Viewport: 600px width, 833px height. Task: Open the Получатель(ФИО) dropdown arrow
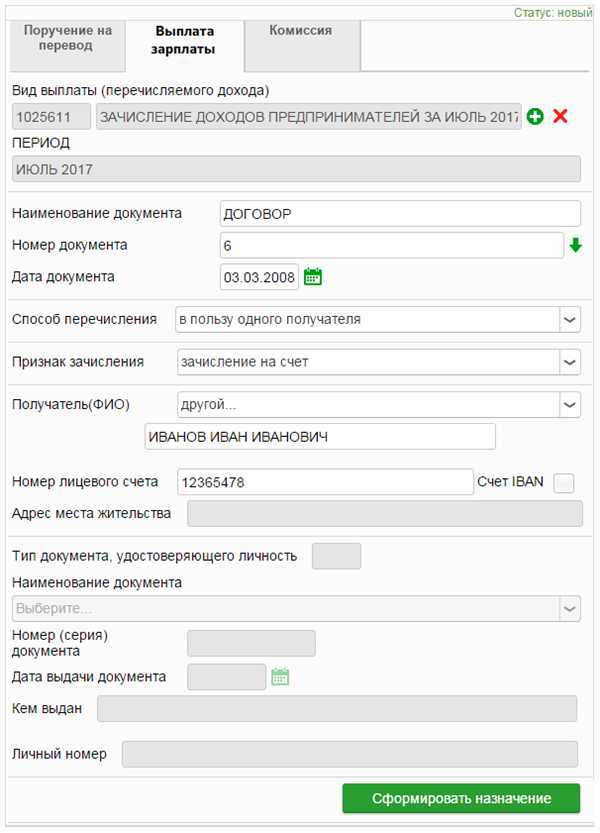pyautogui.click(x=570, y=405)
